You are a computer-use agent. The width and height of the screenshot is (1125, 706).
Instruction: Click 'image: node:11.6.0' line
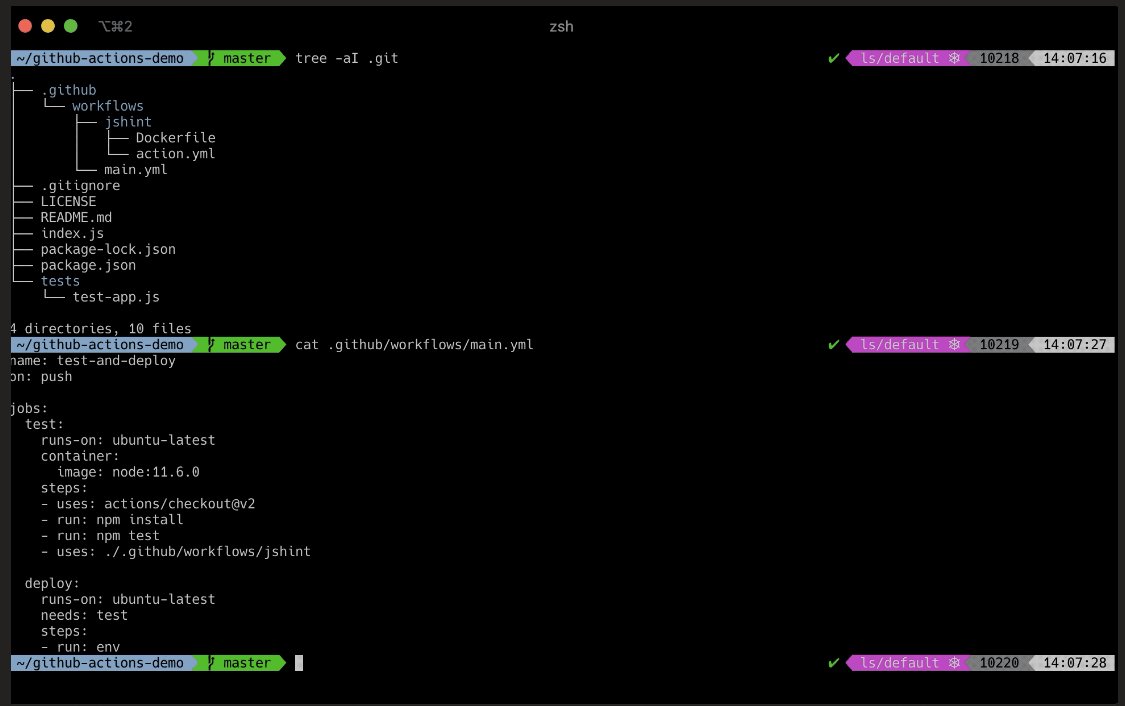(128, 472)
